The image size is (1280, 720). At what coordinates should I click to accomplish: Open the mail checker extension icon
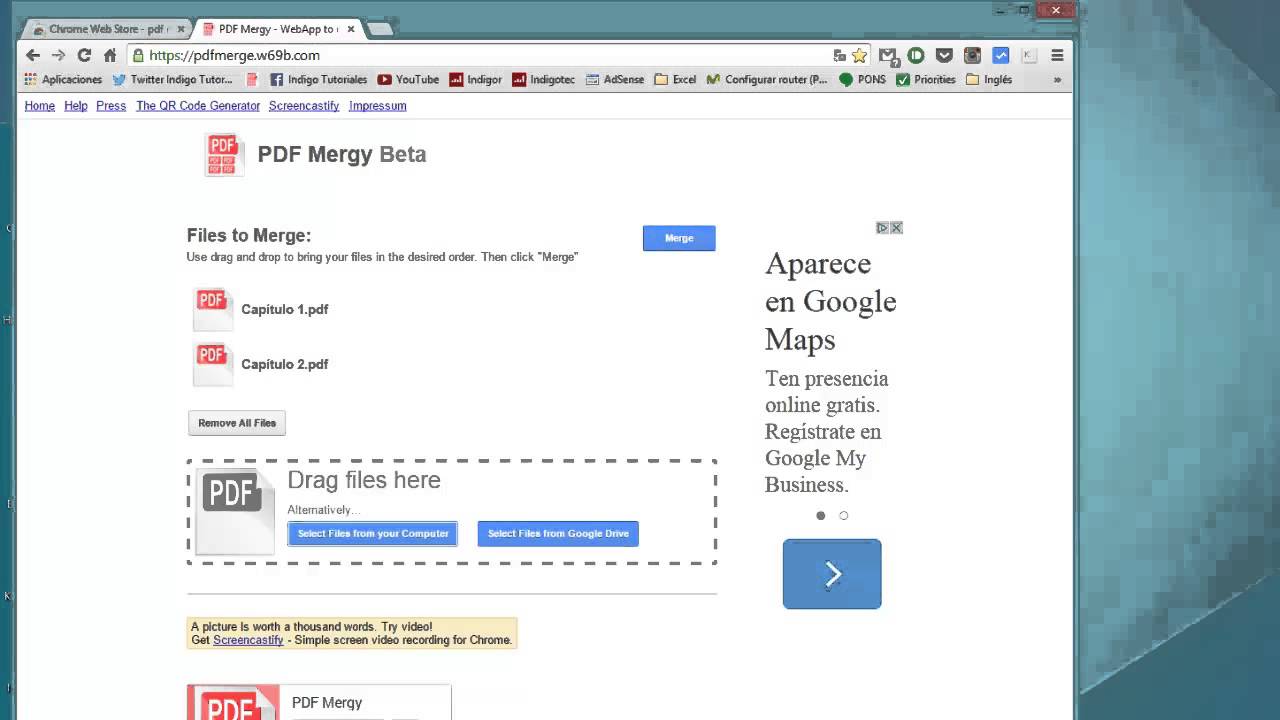(887, 56)
